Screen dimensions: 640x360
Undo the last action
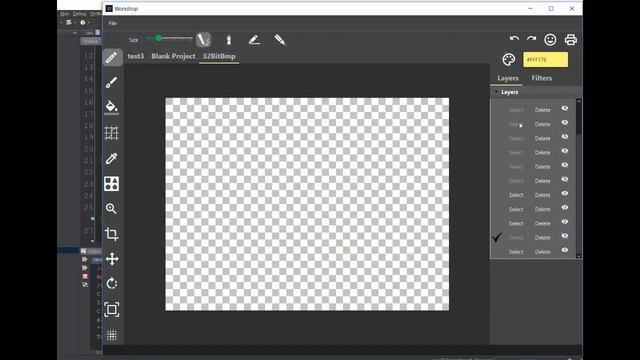pos(514,39)
